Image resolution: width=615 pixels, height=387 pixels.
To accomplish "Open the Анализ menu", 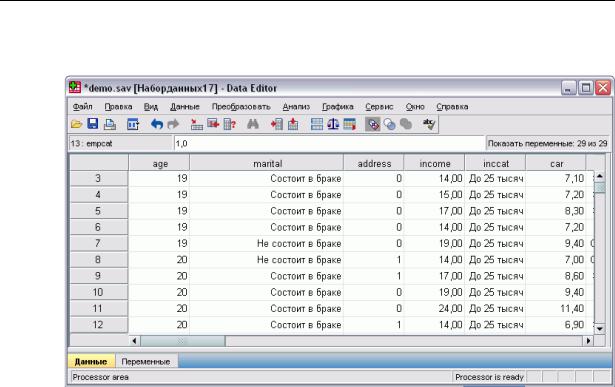I will coord(296,107).
